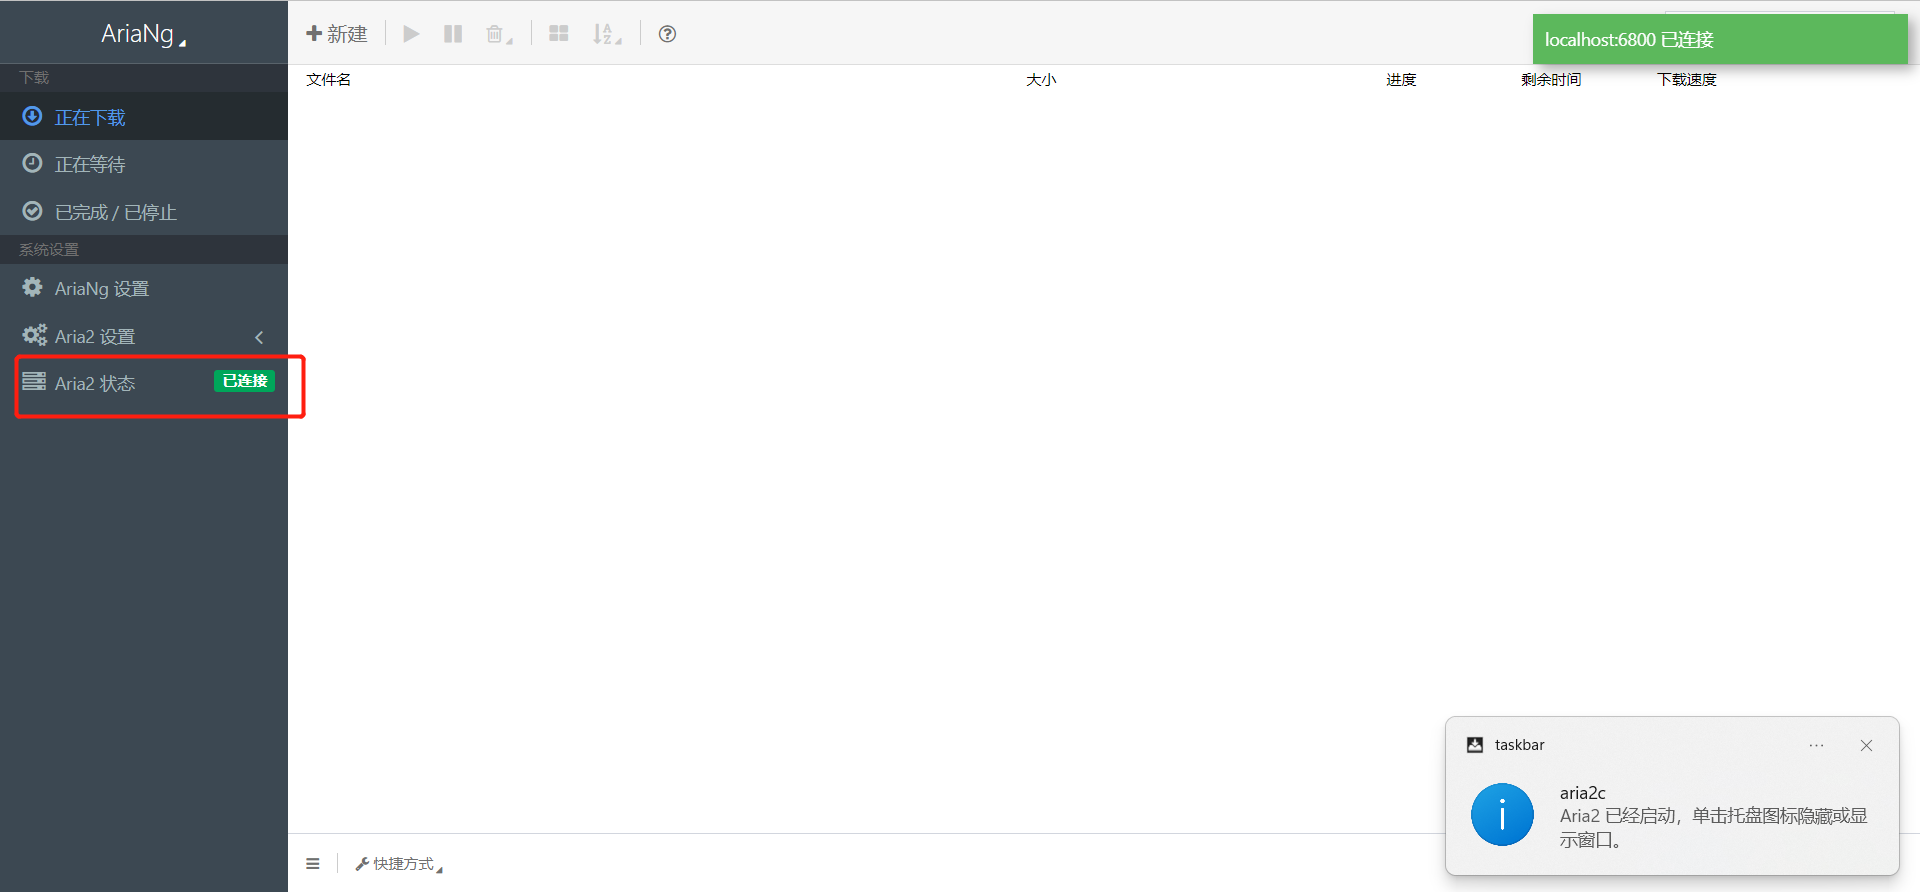Sort by 进度 column header
Viewport: 1920px width, 892px height.
[1401, 79]
